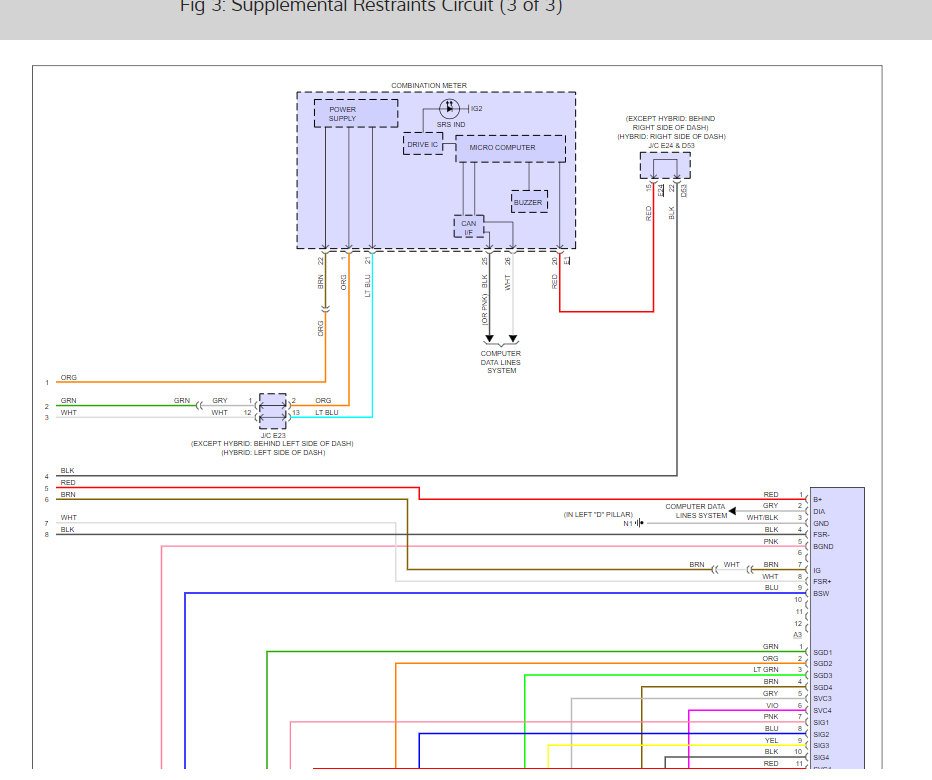Screen dimensions: 932x780
Task: Click the POWER SUPPLY box
Action: click(356, 114)
